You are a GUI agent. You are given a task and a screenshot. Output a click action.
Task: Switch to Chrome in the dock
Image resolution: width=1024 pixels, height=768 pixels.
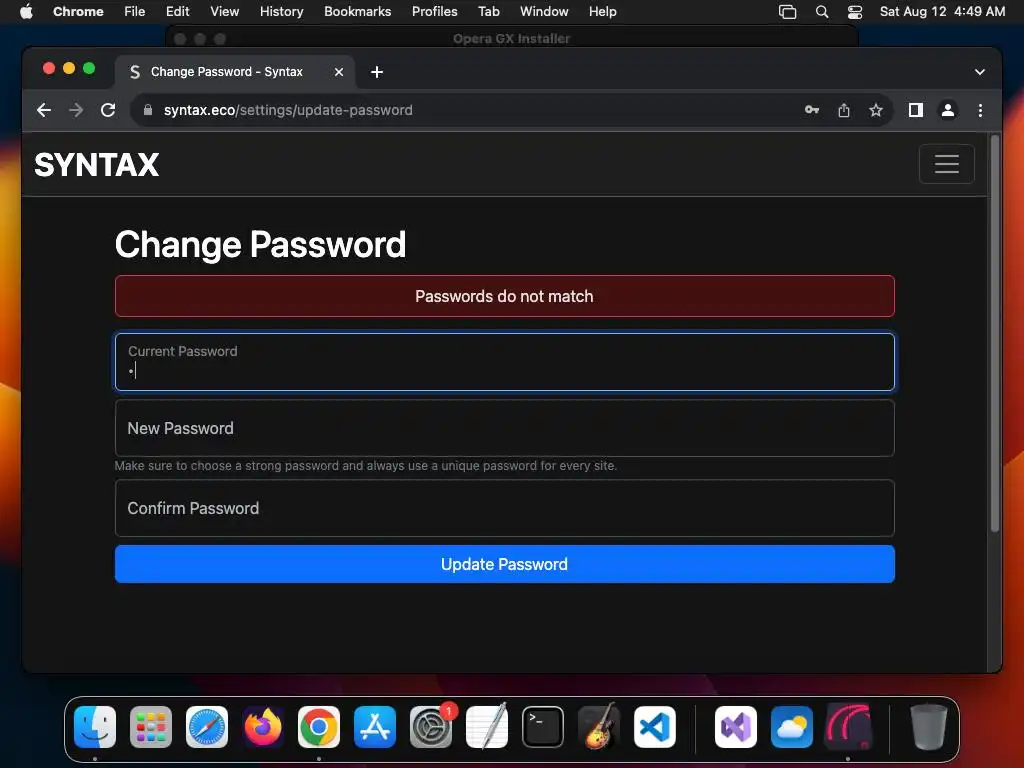pos(319,727)
